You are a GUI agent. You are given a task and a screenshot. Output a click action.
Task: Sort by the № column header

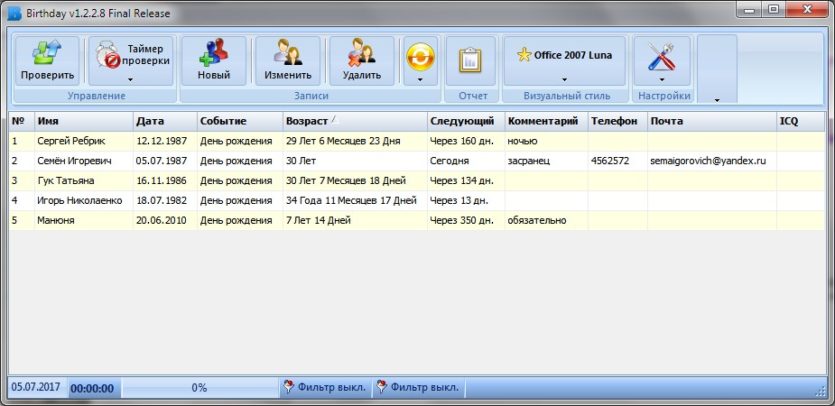click(22, 121)
